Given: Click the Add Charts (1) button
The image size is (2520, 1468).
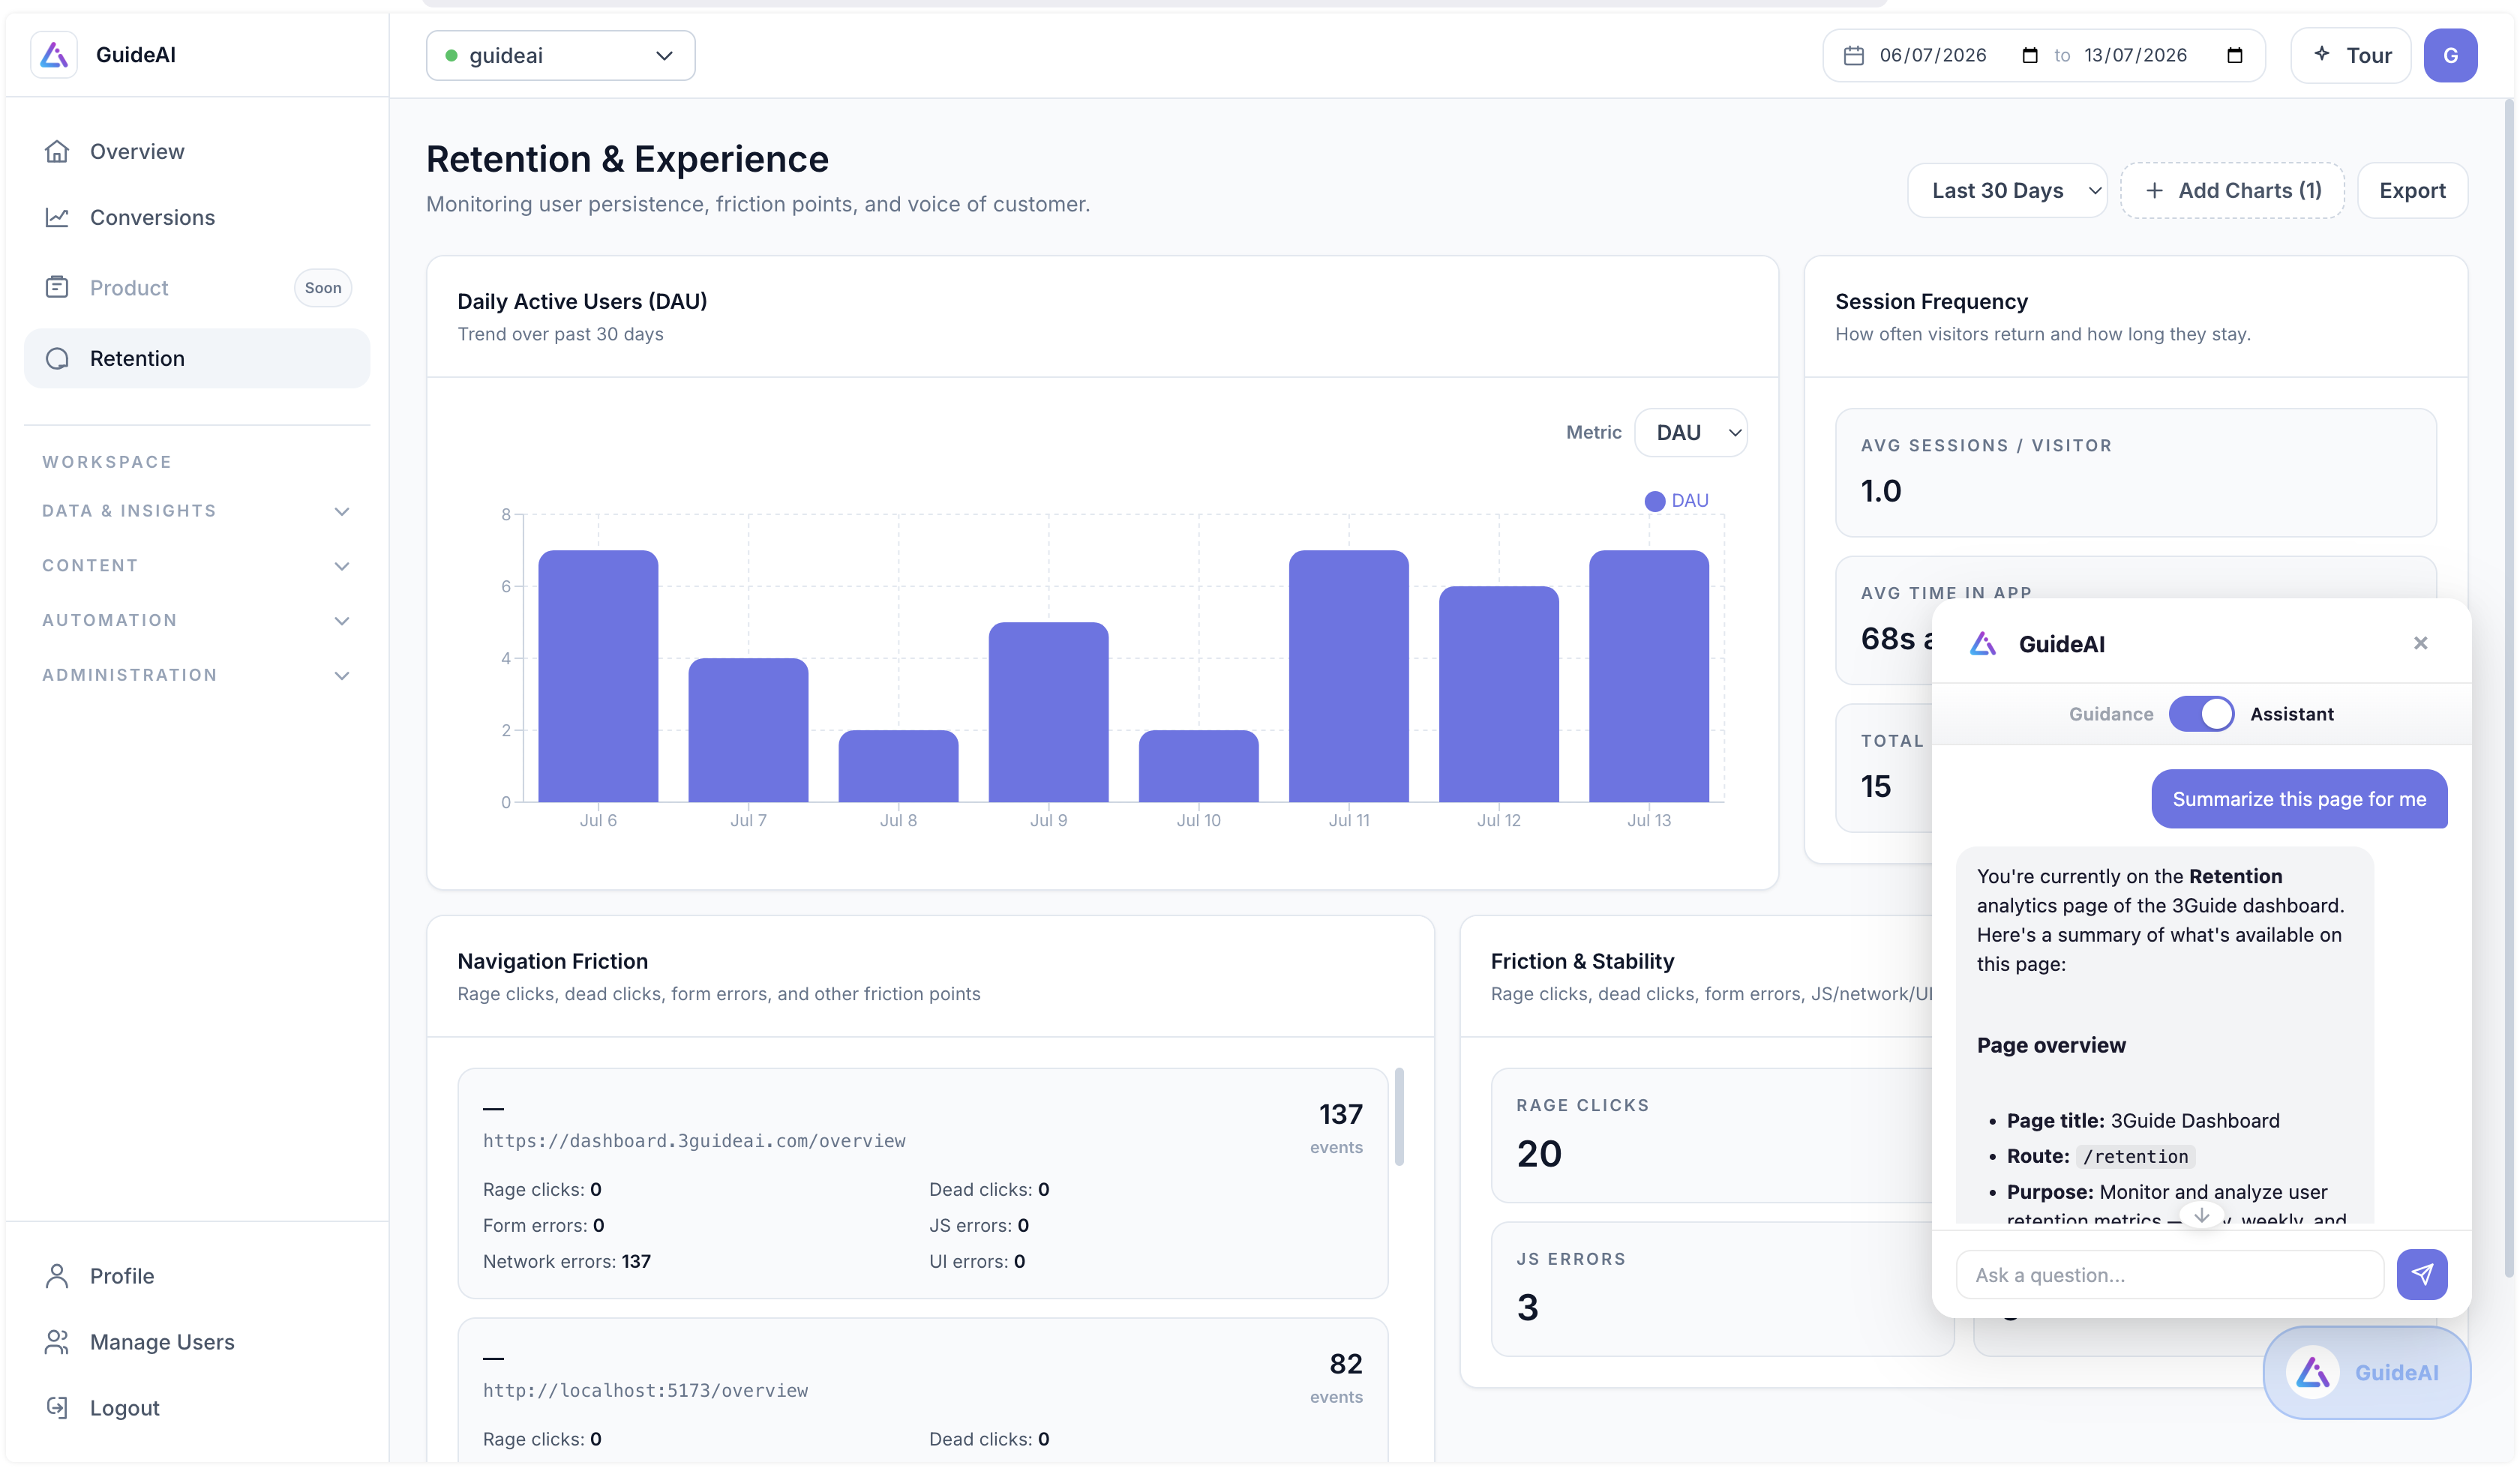Looking at the screenshot, I should 2231,190.
